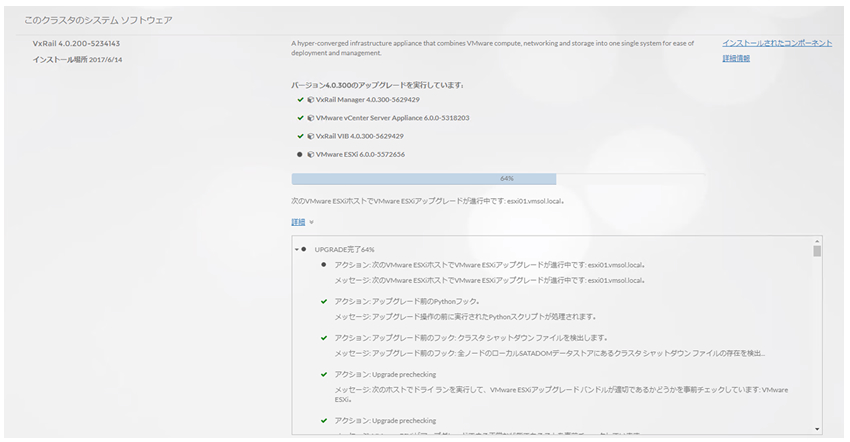
Task: Click the package icon beside VMware vCenter Server Appliance
Action: tap(311, 118)
